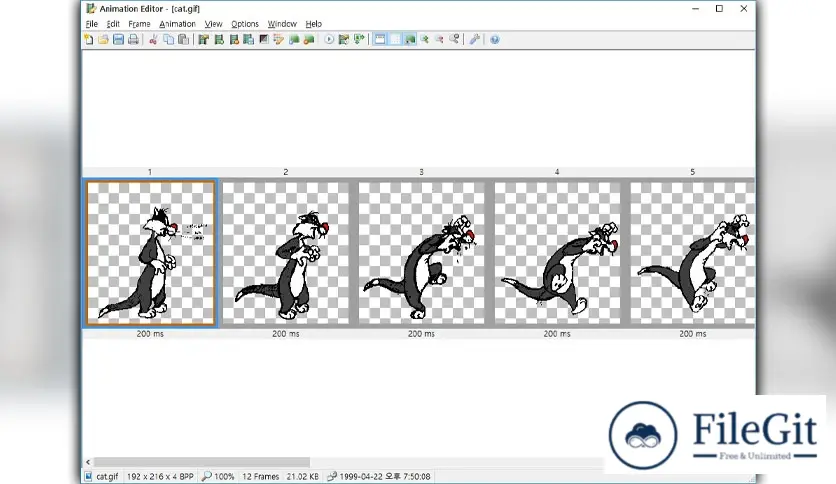Click the Save floppy disk icon

(x=118, y=39)
